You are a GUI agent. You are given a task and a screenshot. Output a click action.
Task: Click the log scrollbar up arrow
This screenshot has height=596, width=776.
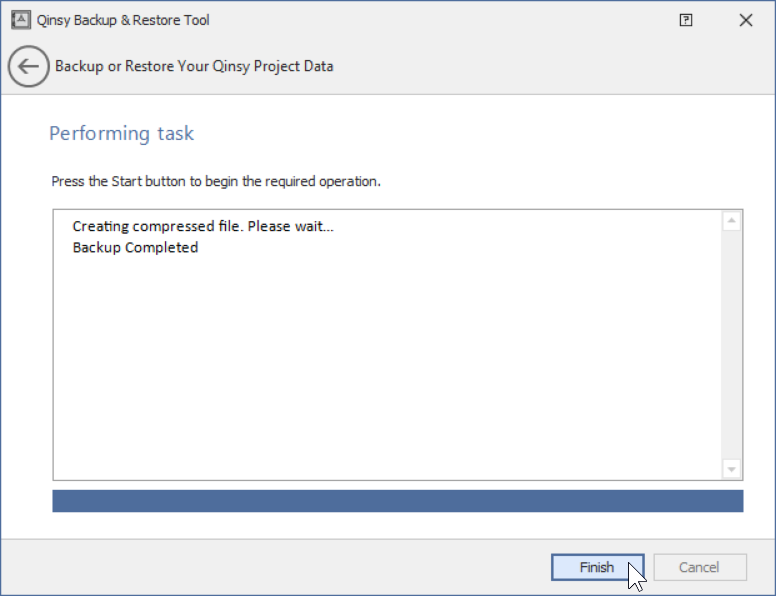731,221
